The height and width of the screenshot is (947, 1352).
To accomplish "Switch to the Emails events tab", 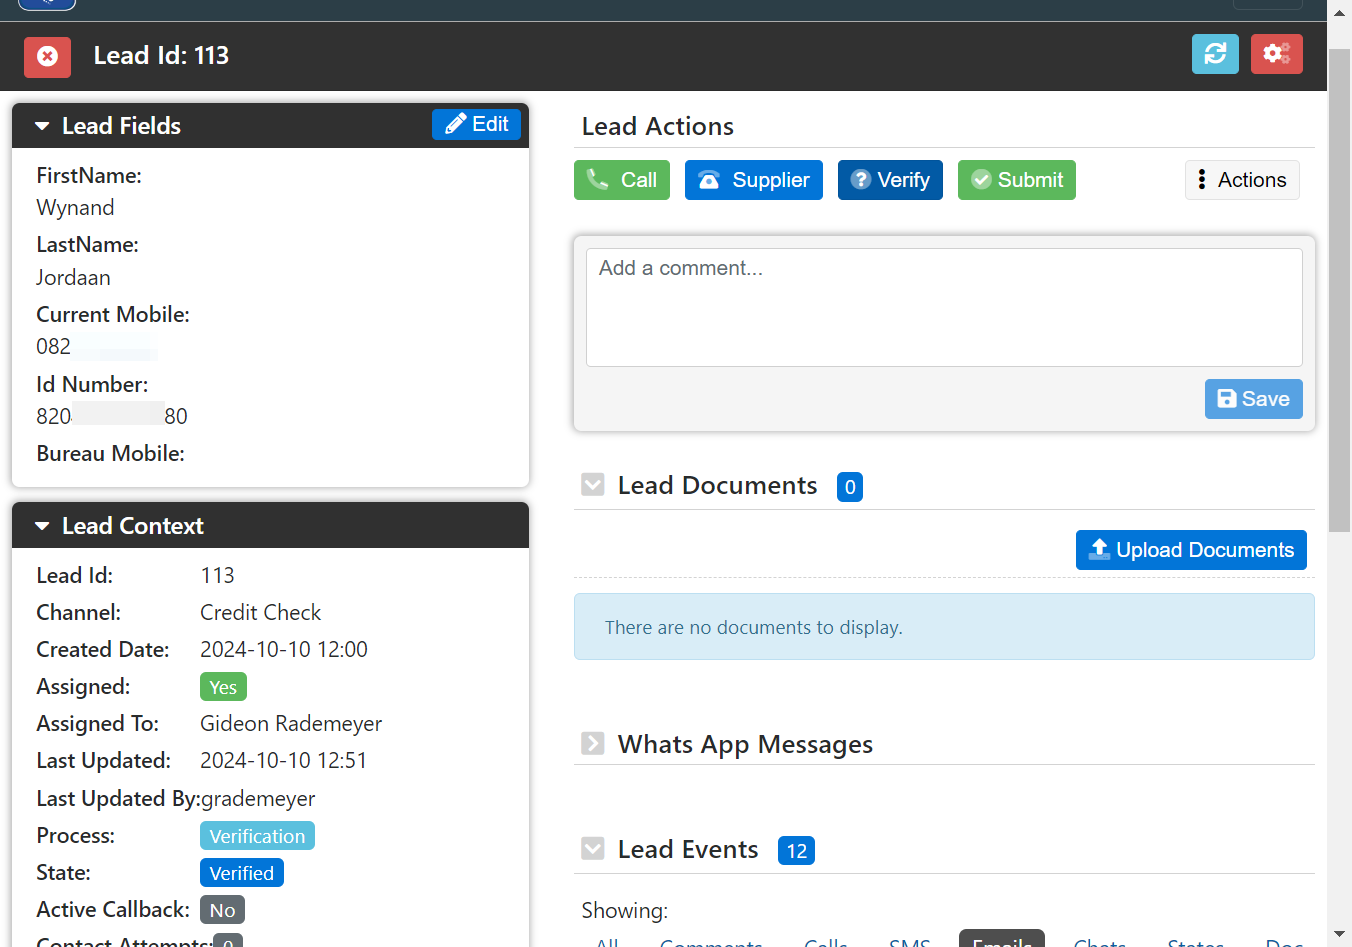I will (1002, 940).
